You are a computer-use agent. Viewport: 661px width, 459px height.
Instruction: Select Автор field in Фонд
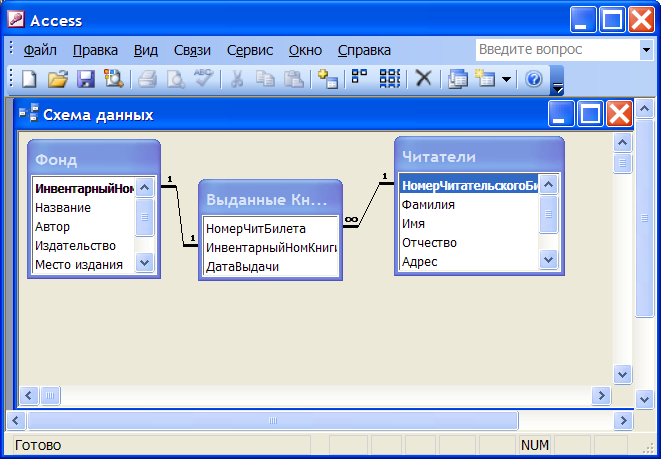click(x=83, y=227)
